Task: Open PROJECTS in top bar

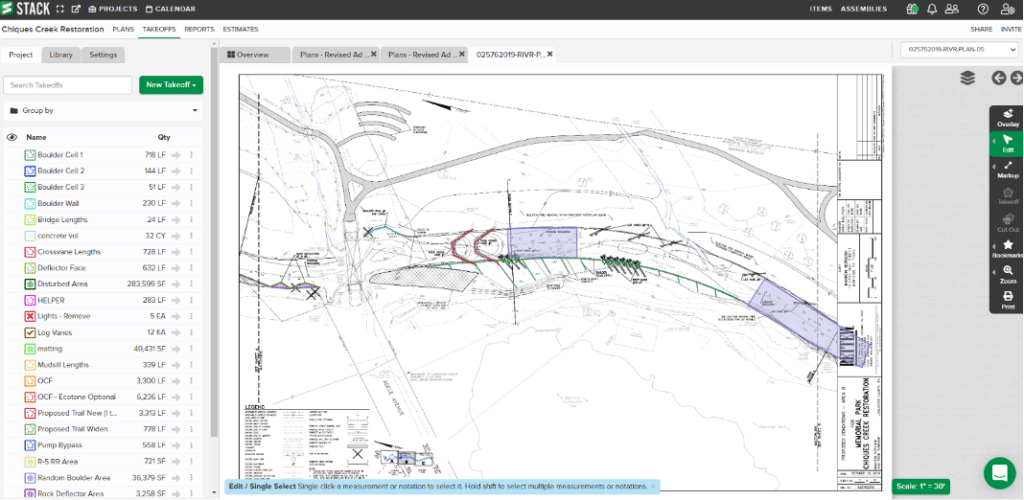Action: pyautogui.click(x=113, y=9)
